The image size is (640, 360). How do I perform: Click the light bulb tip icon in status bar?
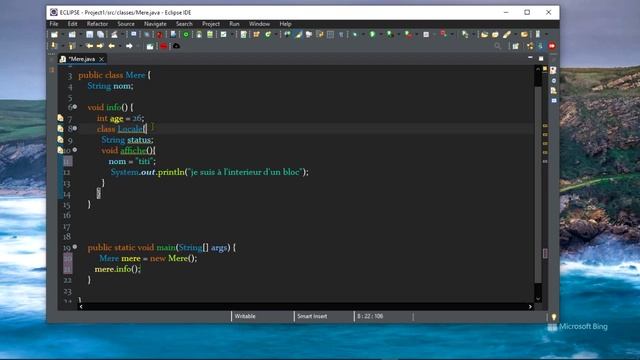coord(553,317)
